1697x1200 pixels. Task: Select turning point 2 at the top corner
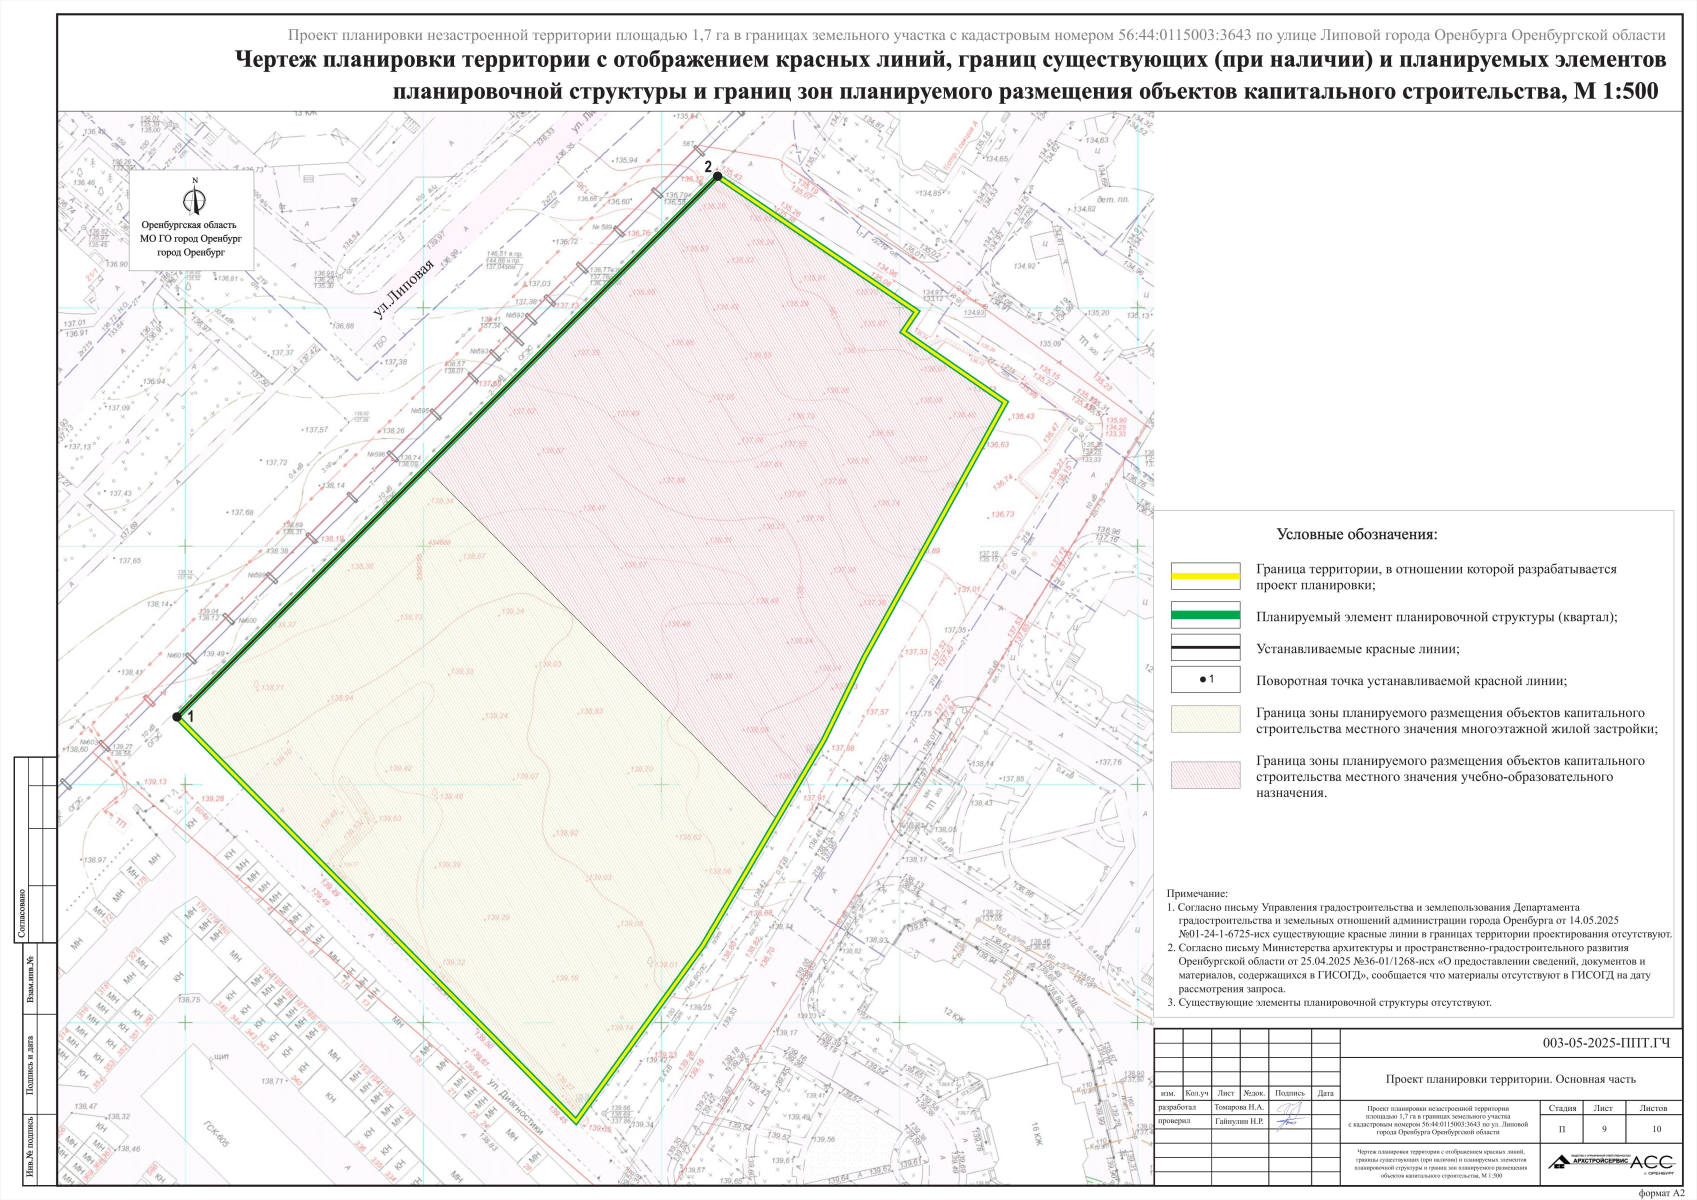click(x=717, y=176)
